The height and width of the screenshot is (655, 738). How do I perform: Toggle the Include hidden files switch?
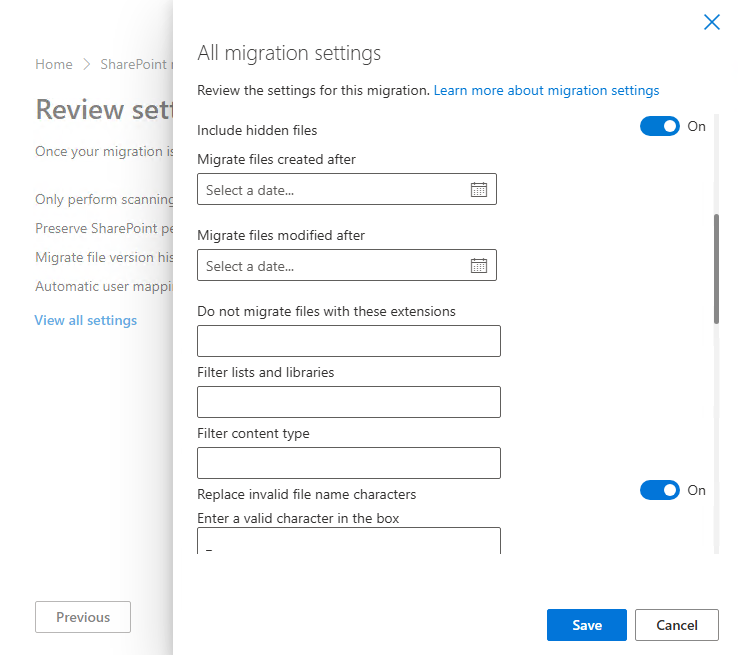(659, 126)
